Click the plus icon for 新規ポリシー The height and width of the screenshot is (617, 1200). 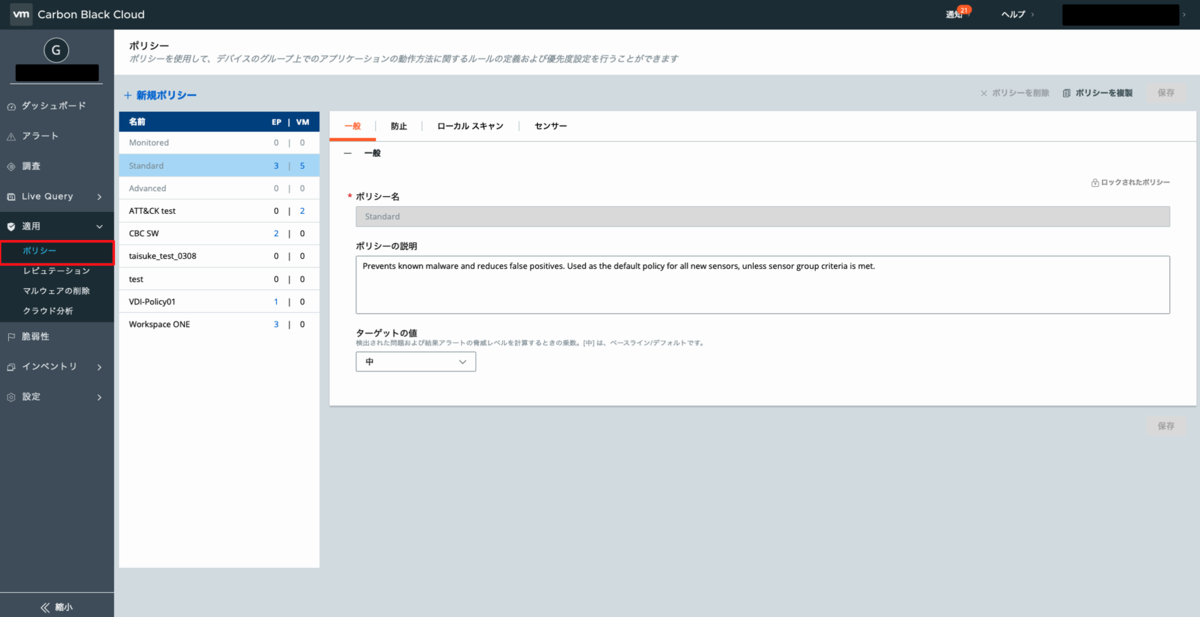click(x=128, y=95)
